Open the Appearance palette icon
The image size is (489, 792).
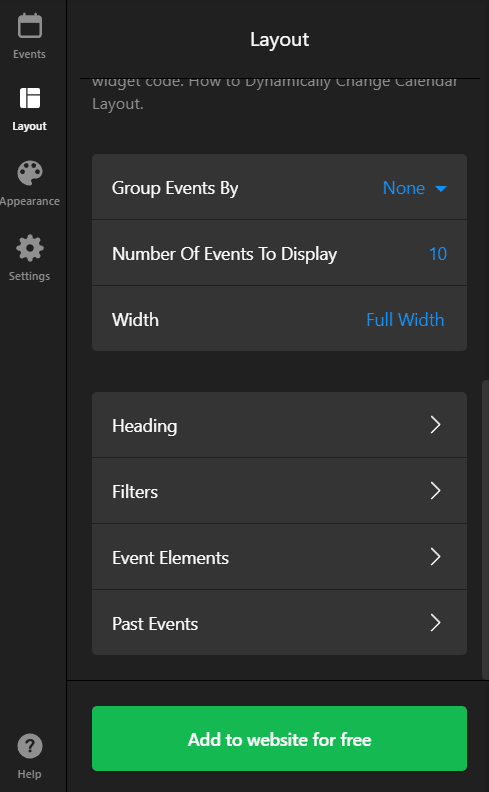pyautogui.click(x=30, y=173)
